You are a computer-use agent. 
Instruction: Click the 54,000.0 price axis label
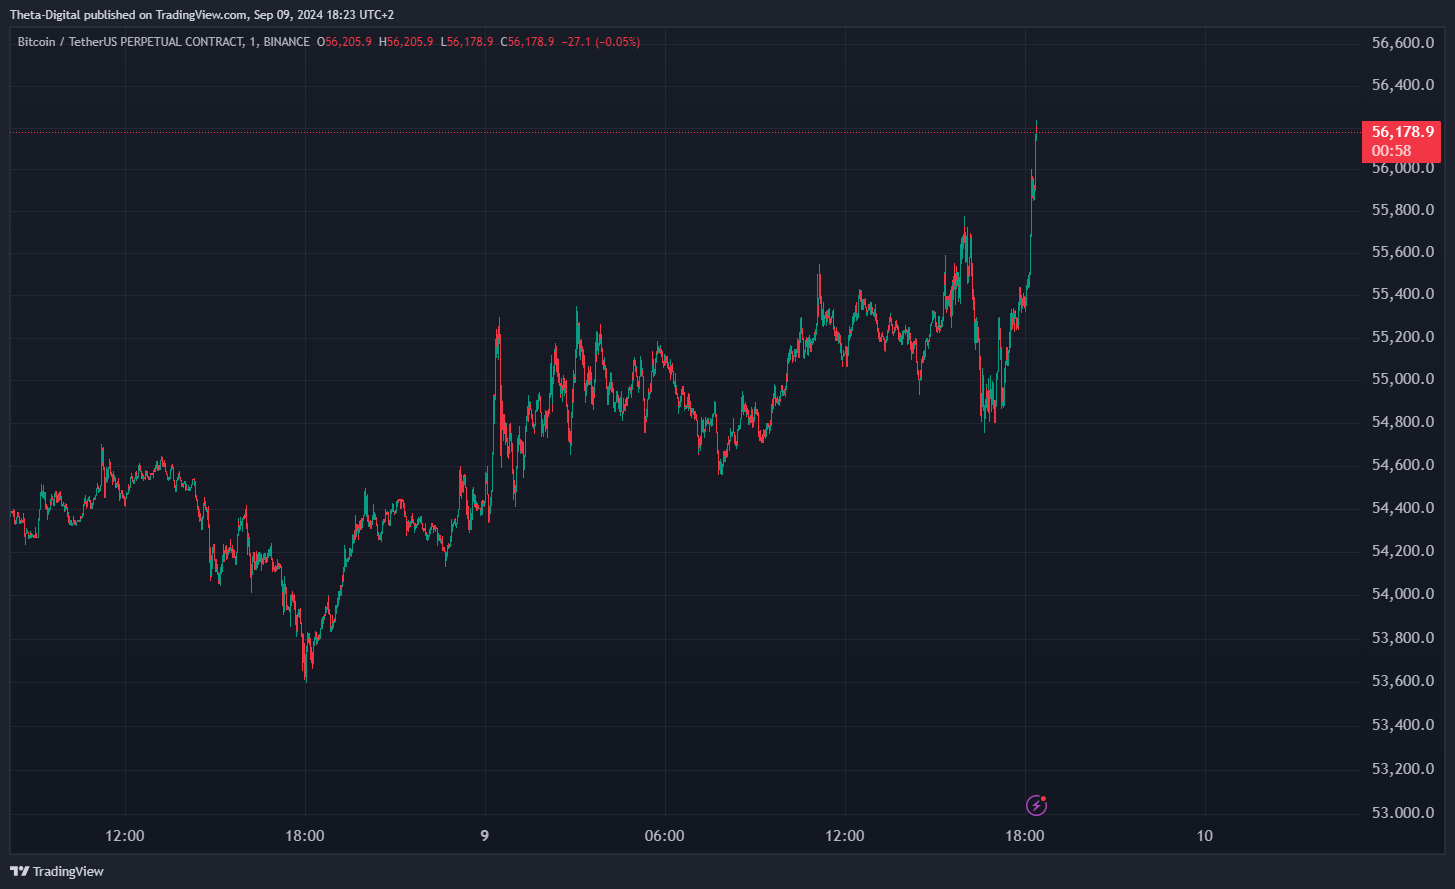1404,594
